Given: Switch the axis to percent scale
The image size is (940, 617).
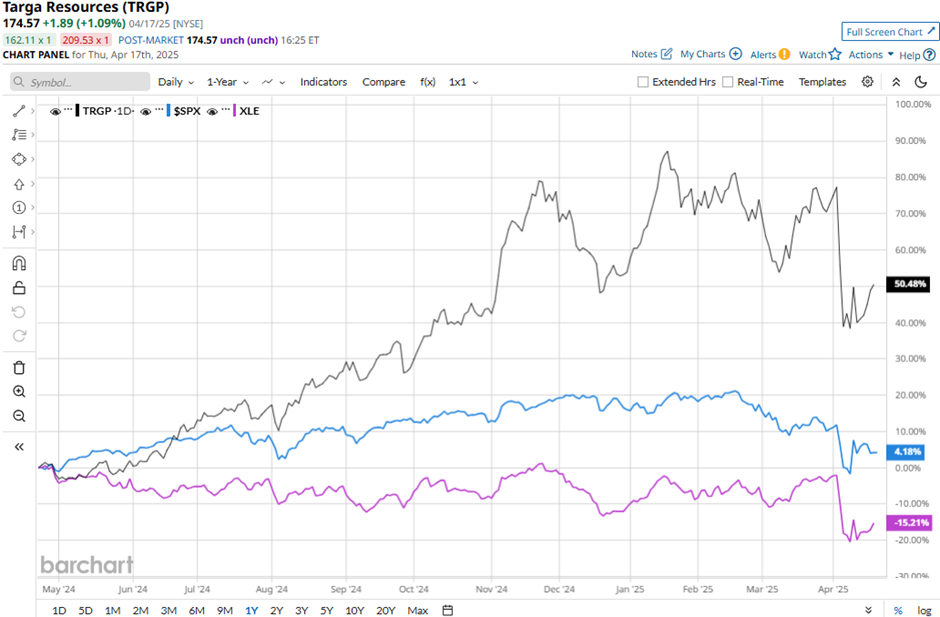Looking at the screenshot, I should 897,610.
